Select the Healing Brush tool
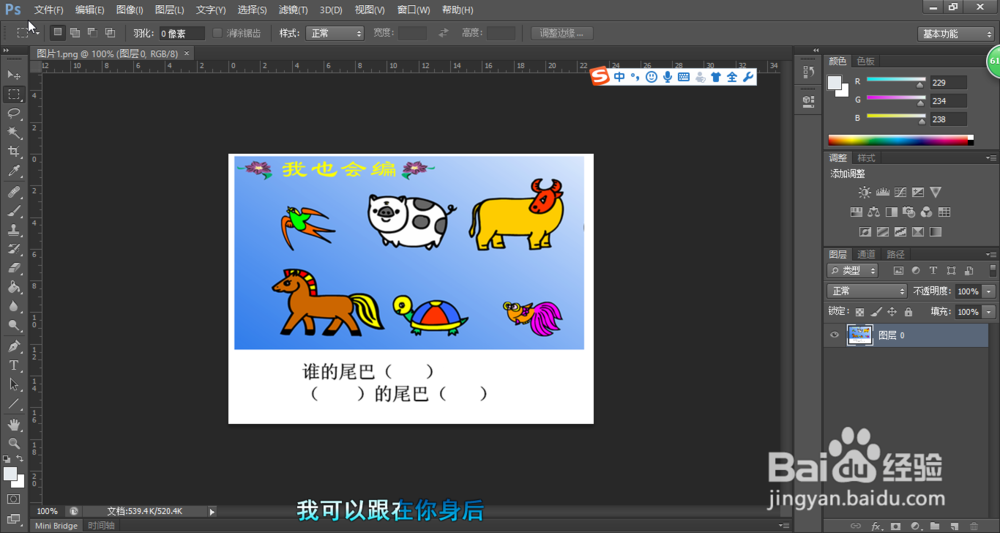Viewport: 1000px width, 533px height. click(13, 192)
